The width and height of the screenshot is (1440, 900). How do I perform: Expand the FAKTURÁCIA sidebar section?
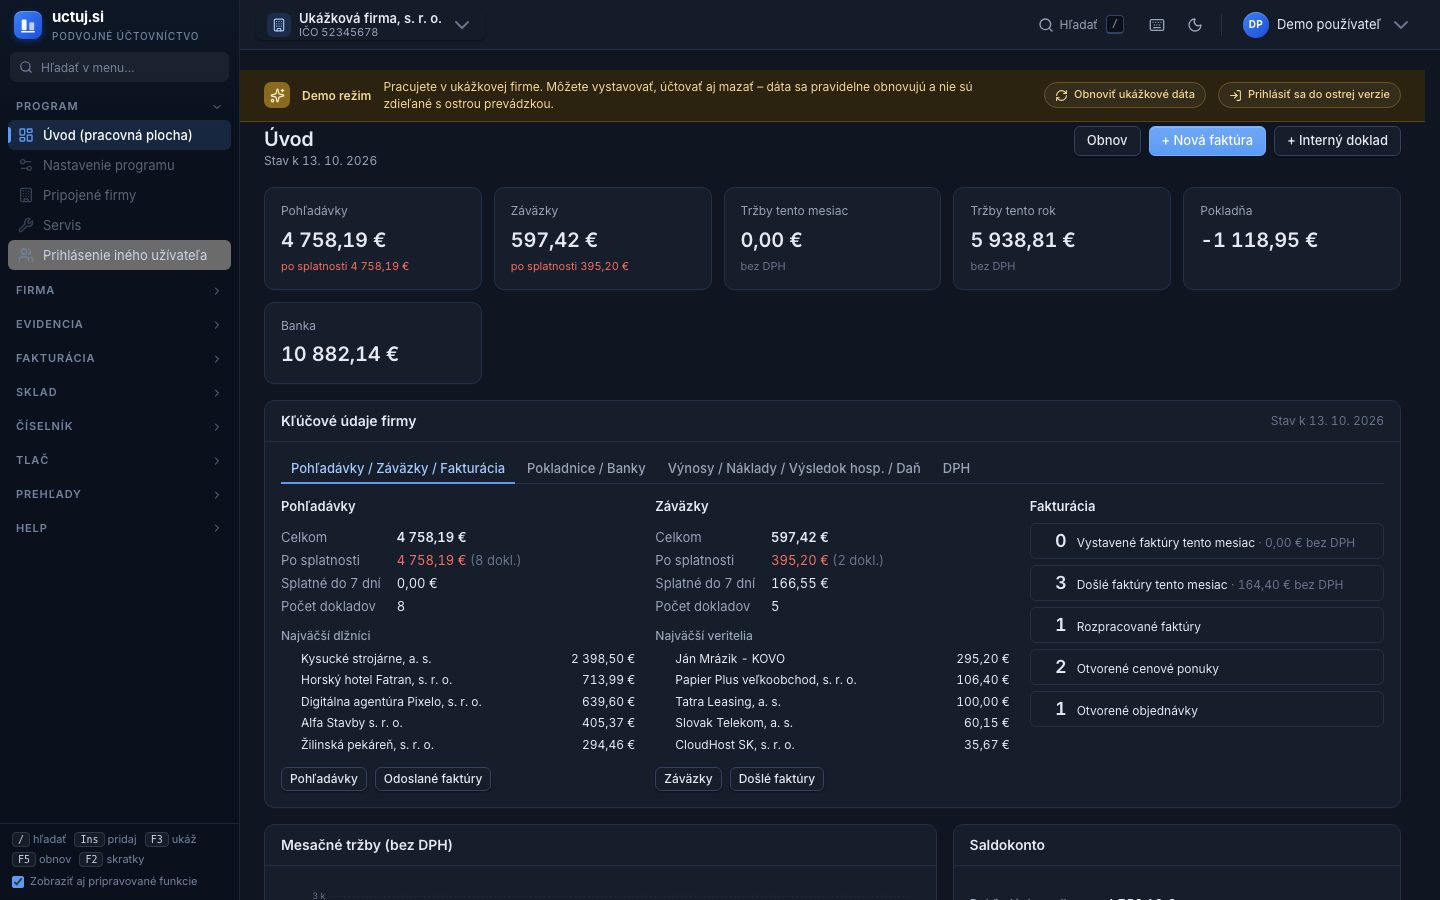(x=119, y=358)
